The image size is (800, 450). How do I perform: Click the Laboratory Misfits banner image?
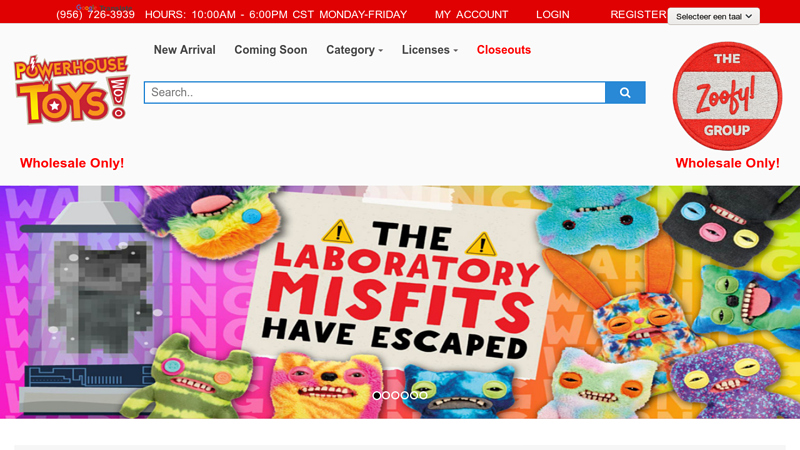(x=400, y=302)
